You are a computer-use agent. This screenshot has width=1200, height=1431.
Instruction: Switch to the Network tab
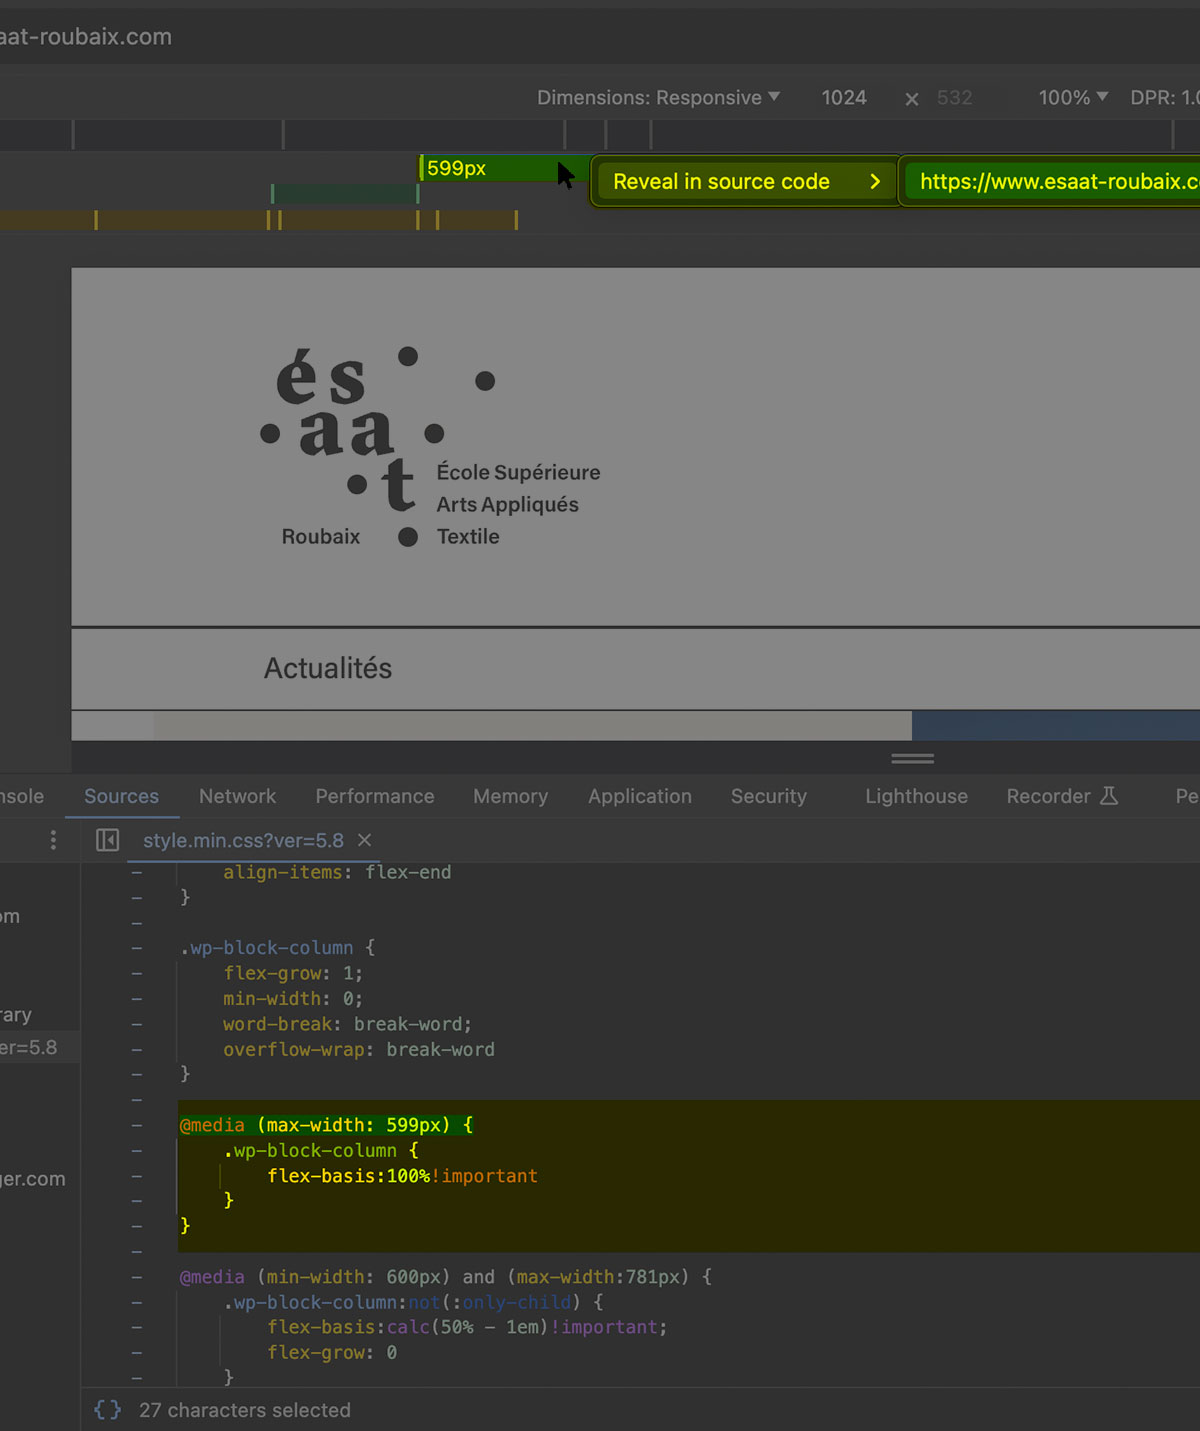tap(237, 796)
